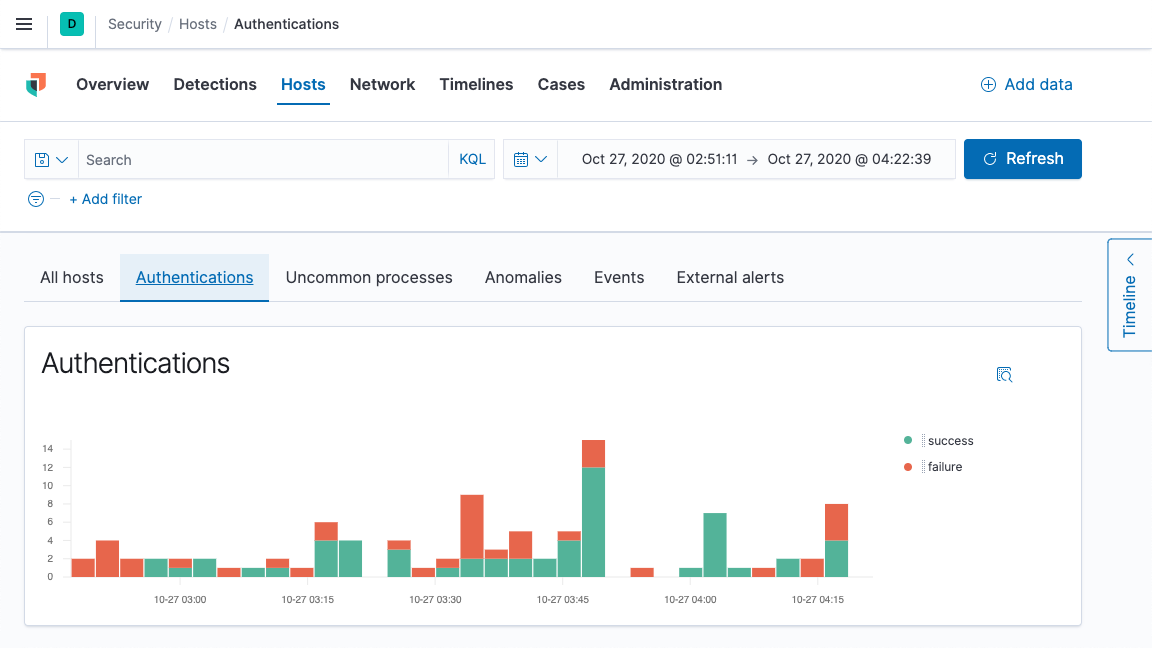Open the Cases section
Viewport: 1152px width, 648px height.
coord(561,84)
